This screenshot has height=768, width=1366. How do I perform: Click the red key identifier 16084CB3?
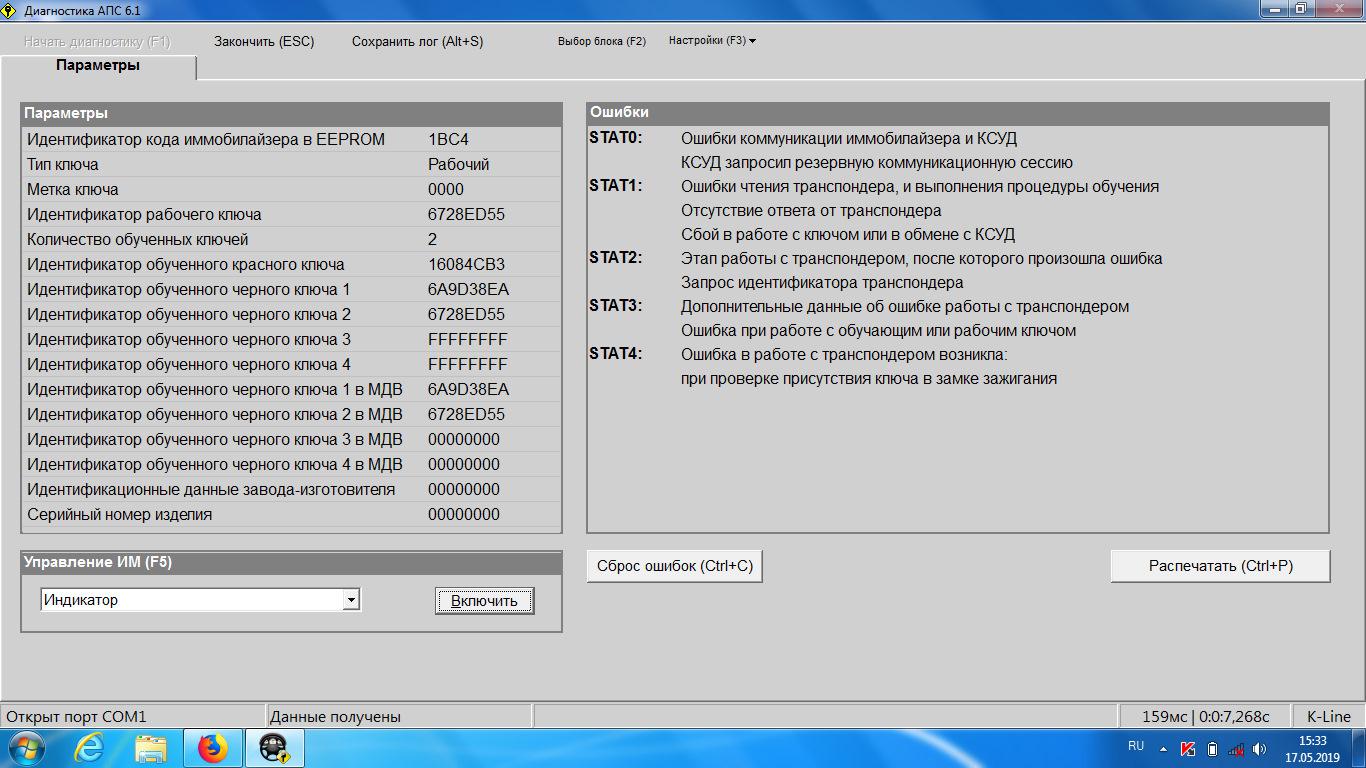pyautogui.click(x=466, y=265)
